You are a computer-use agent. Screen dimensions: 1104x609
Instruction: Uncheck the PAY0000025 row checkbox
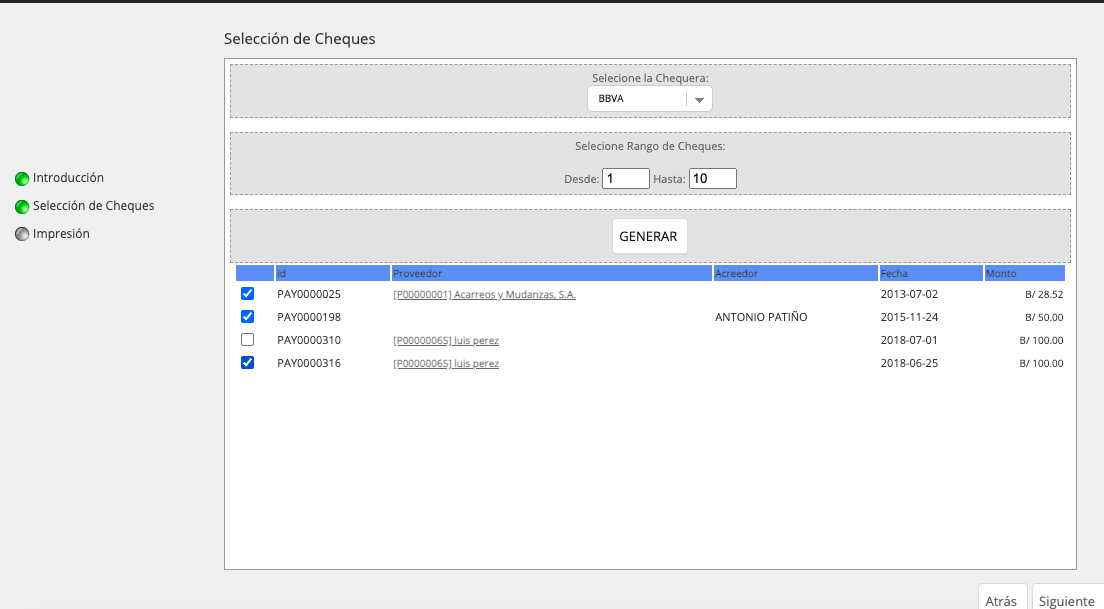(247, 294)
